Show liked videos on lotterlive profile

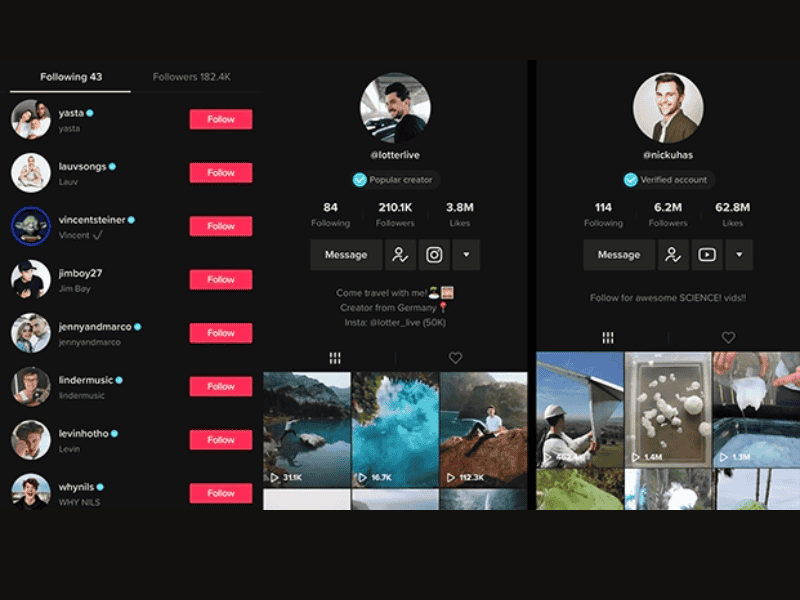coord(455,357)
